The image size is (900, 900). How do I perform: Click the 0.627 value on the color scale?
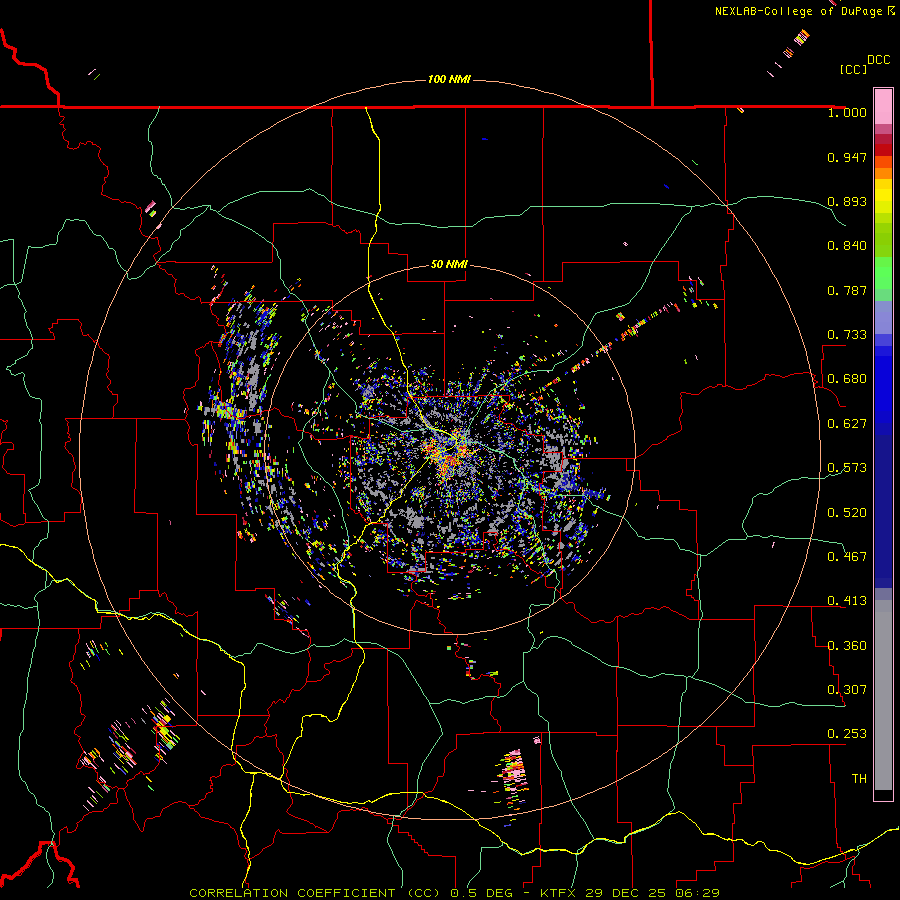[847, 424]
